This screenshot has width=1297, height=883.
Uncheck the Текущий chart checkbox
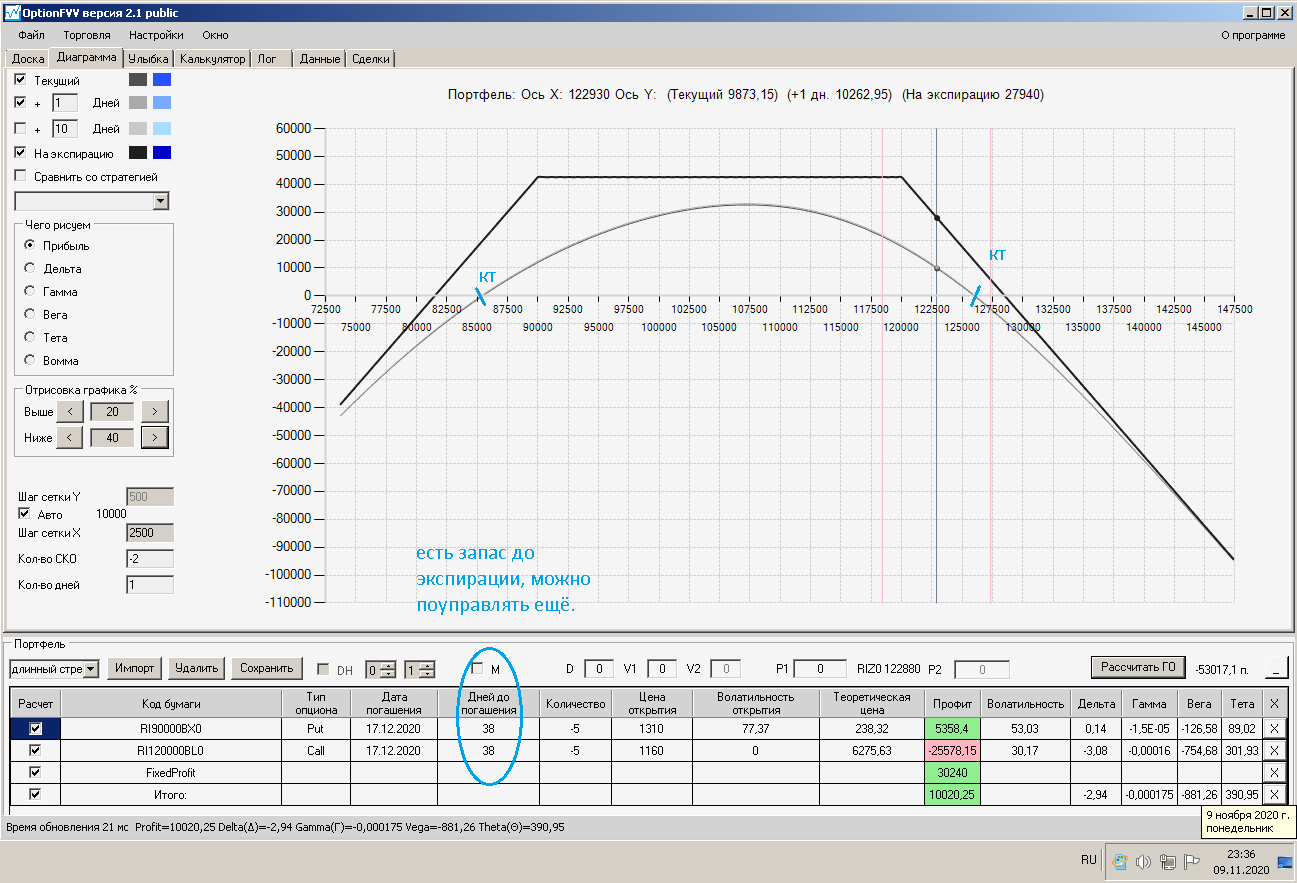click(x=21, y=79)
